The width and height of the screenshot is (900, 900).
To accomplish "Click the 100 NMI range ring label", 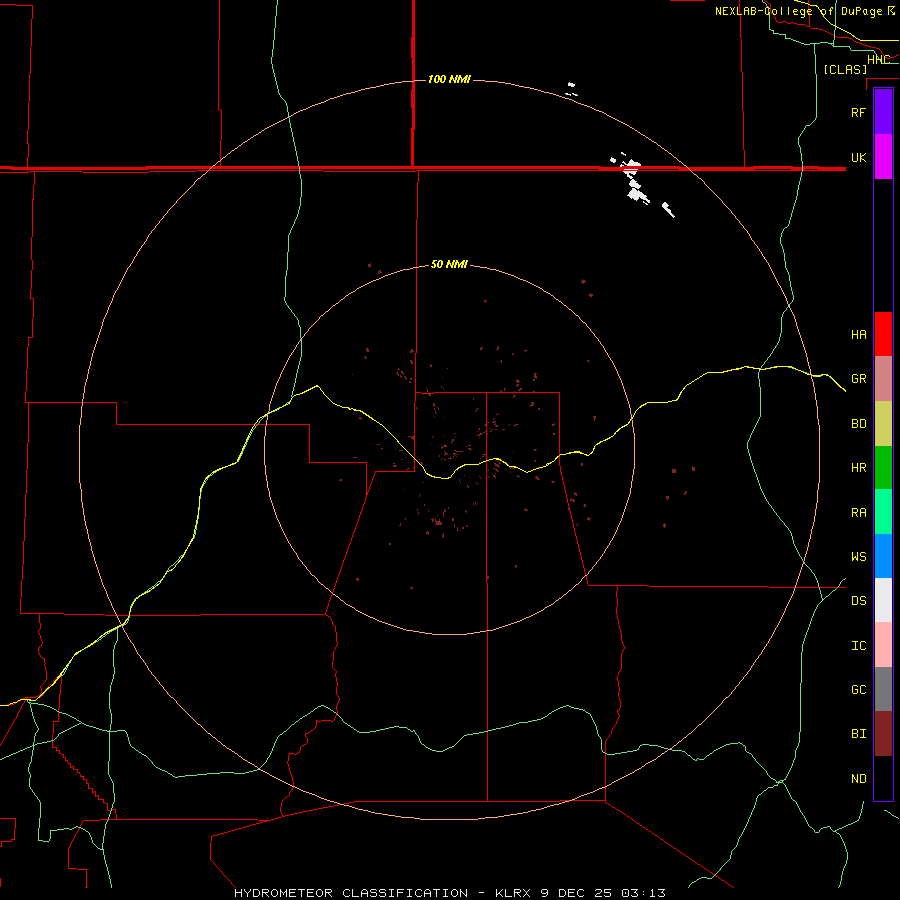I will point(449,79).
